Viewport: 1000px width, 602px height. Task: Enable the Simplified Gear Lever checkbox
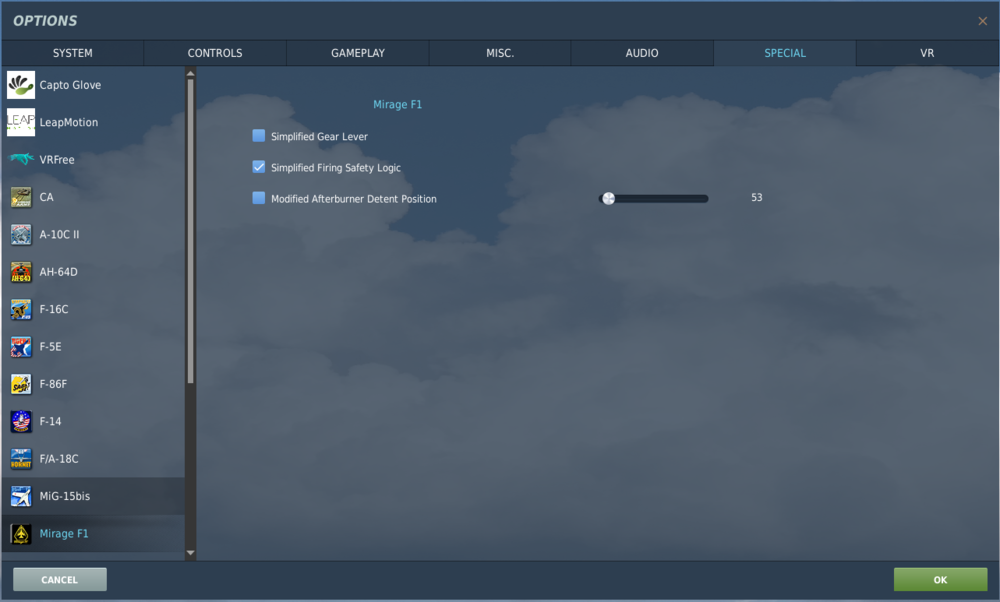[x=258, y=135]
